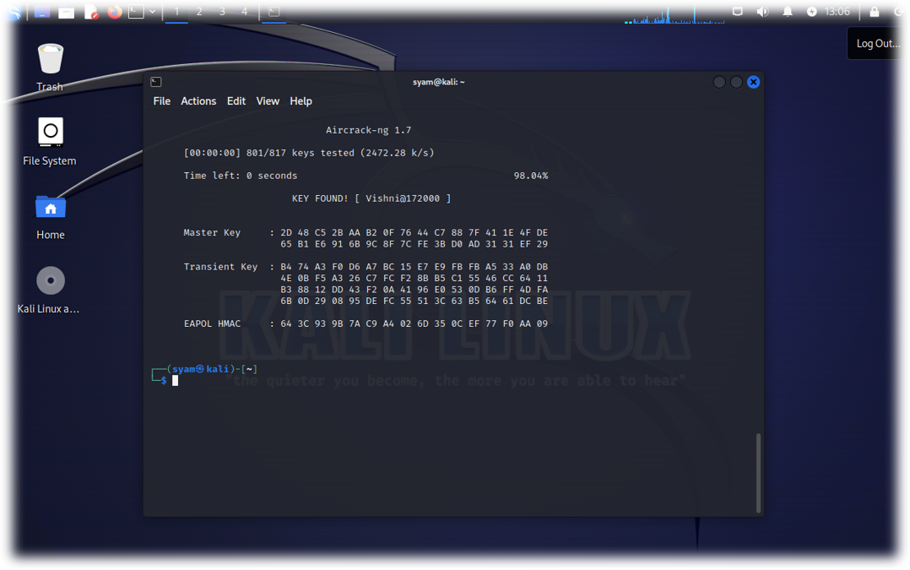Viewport: 910px width, 570px height.
Task: Click the terminal icon in window title bar
Action: coord(156,82)
